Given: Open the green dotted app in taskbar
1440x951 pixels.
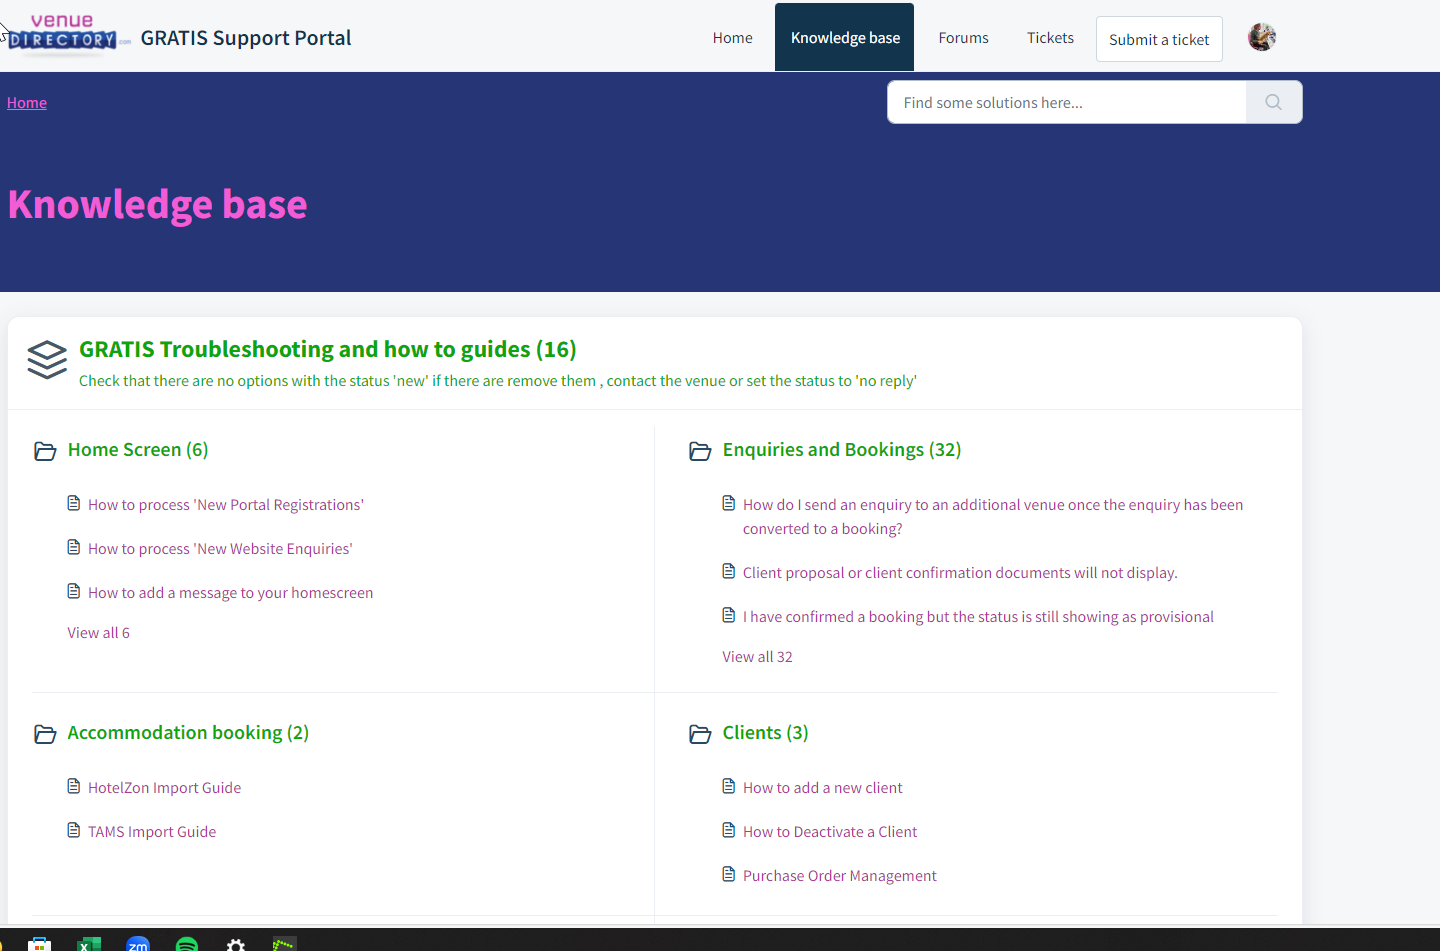Looking at the screenshot, I should (285, 944).
